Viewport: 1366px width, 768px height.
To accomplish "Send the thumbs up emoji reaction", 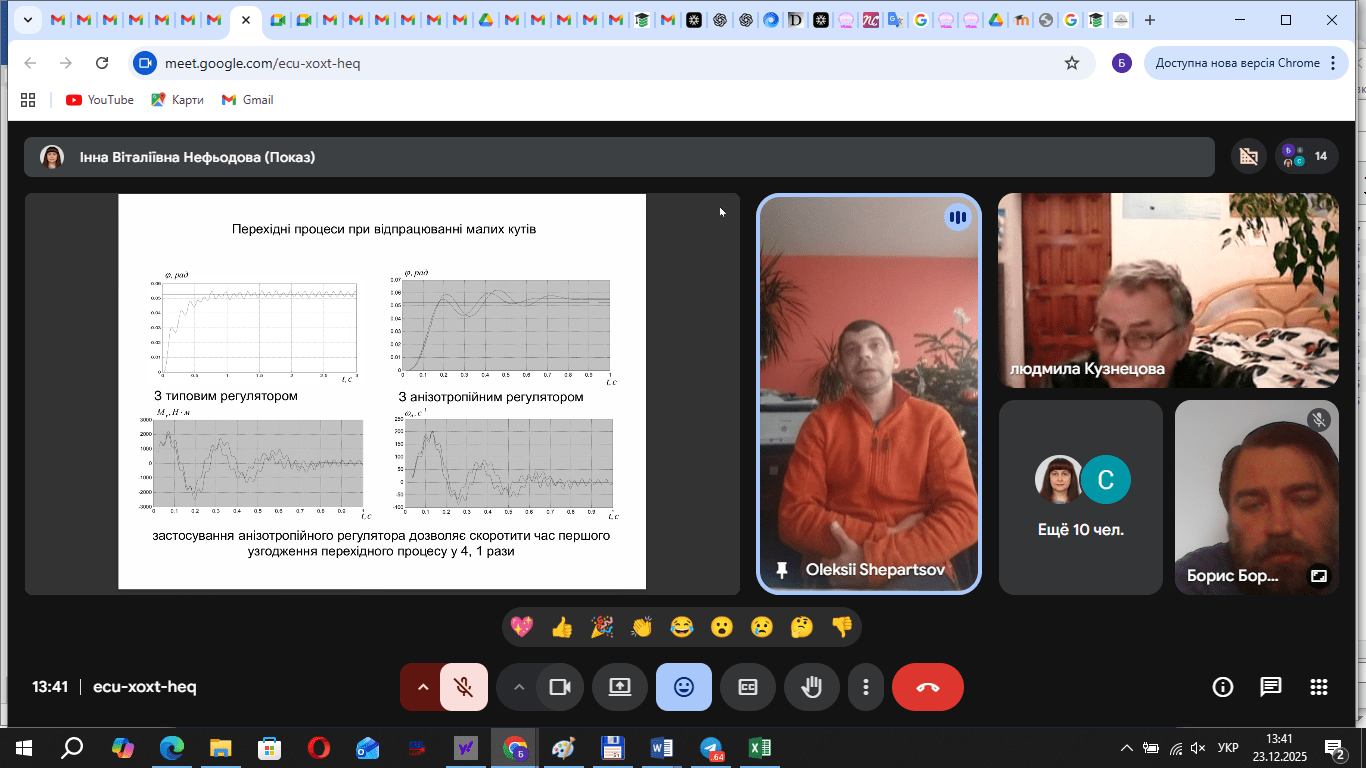I will coord(562,627).
